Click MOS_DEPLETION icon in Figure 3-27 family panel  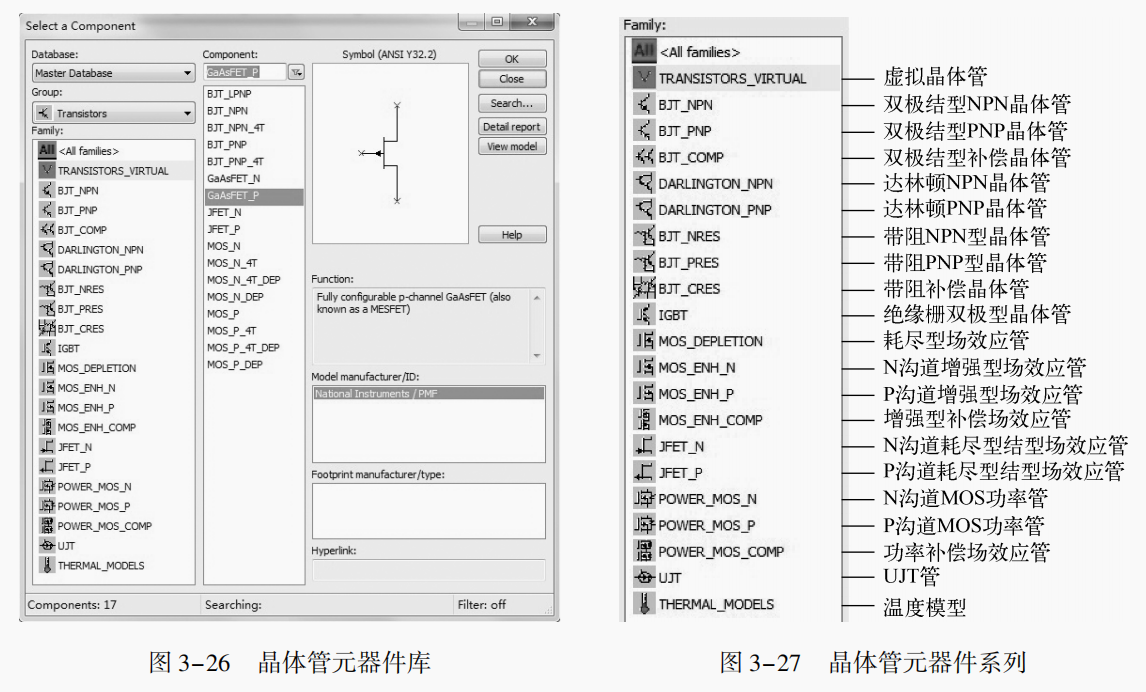coord(644,341)
